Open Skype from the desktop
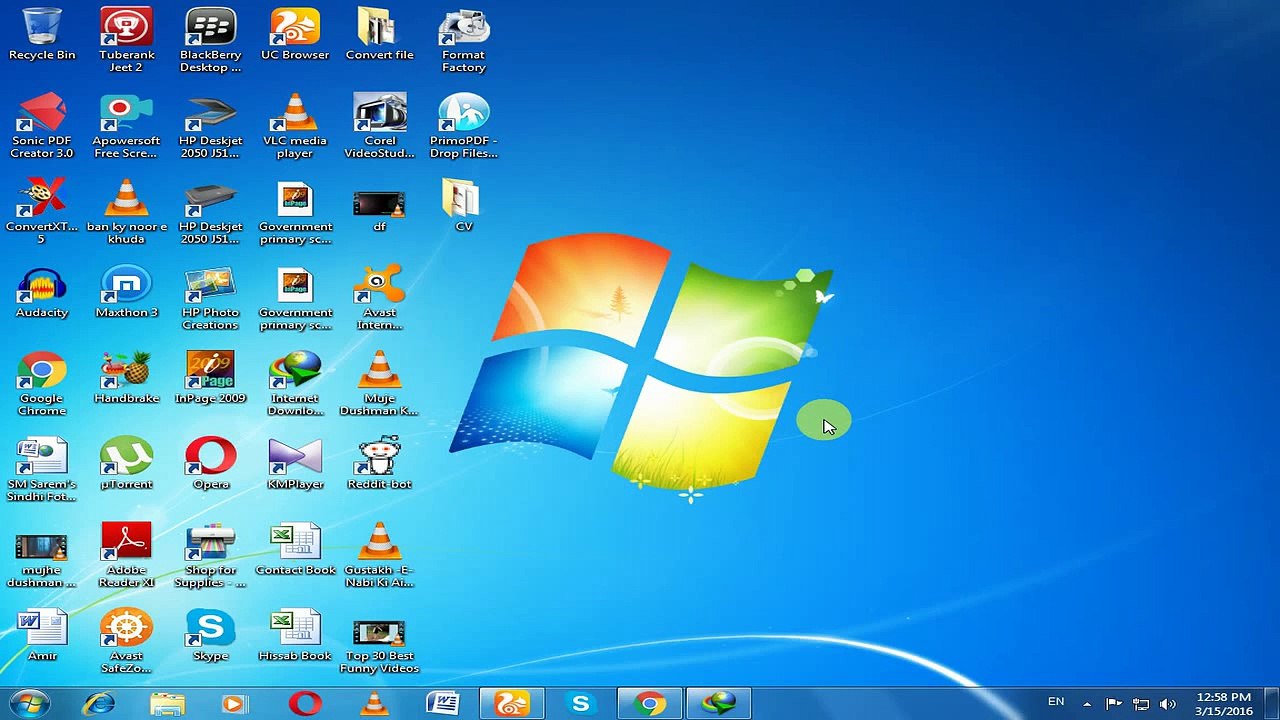 click(x=210, y=636)
